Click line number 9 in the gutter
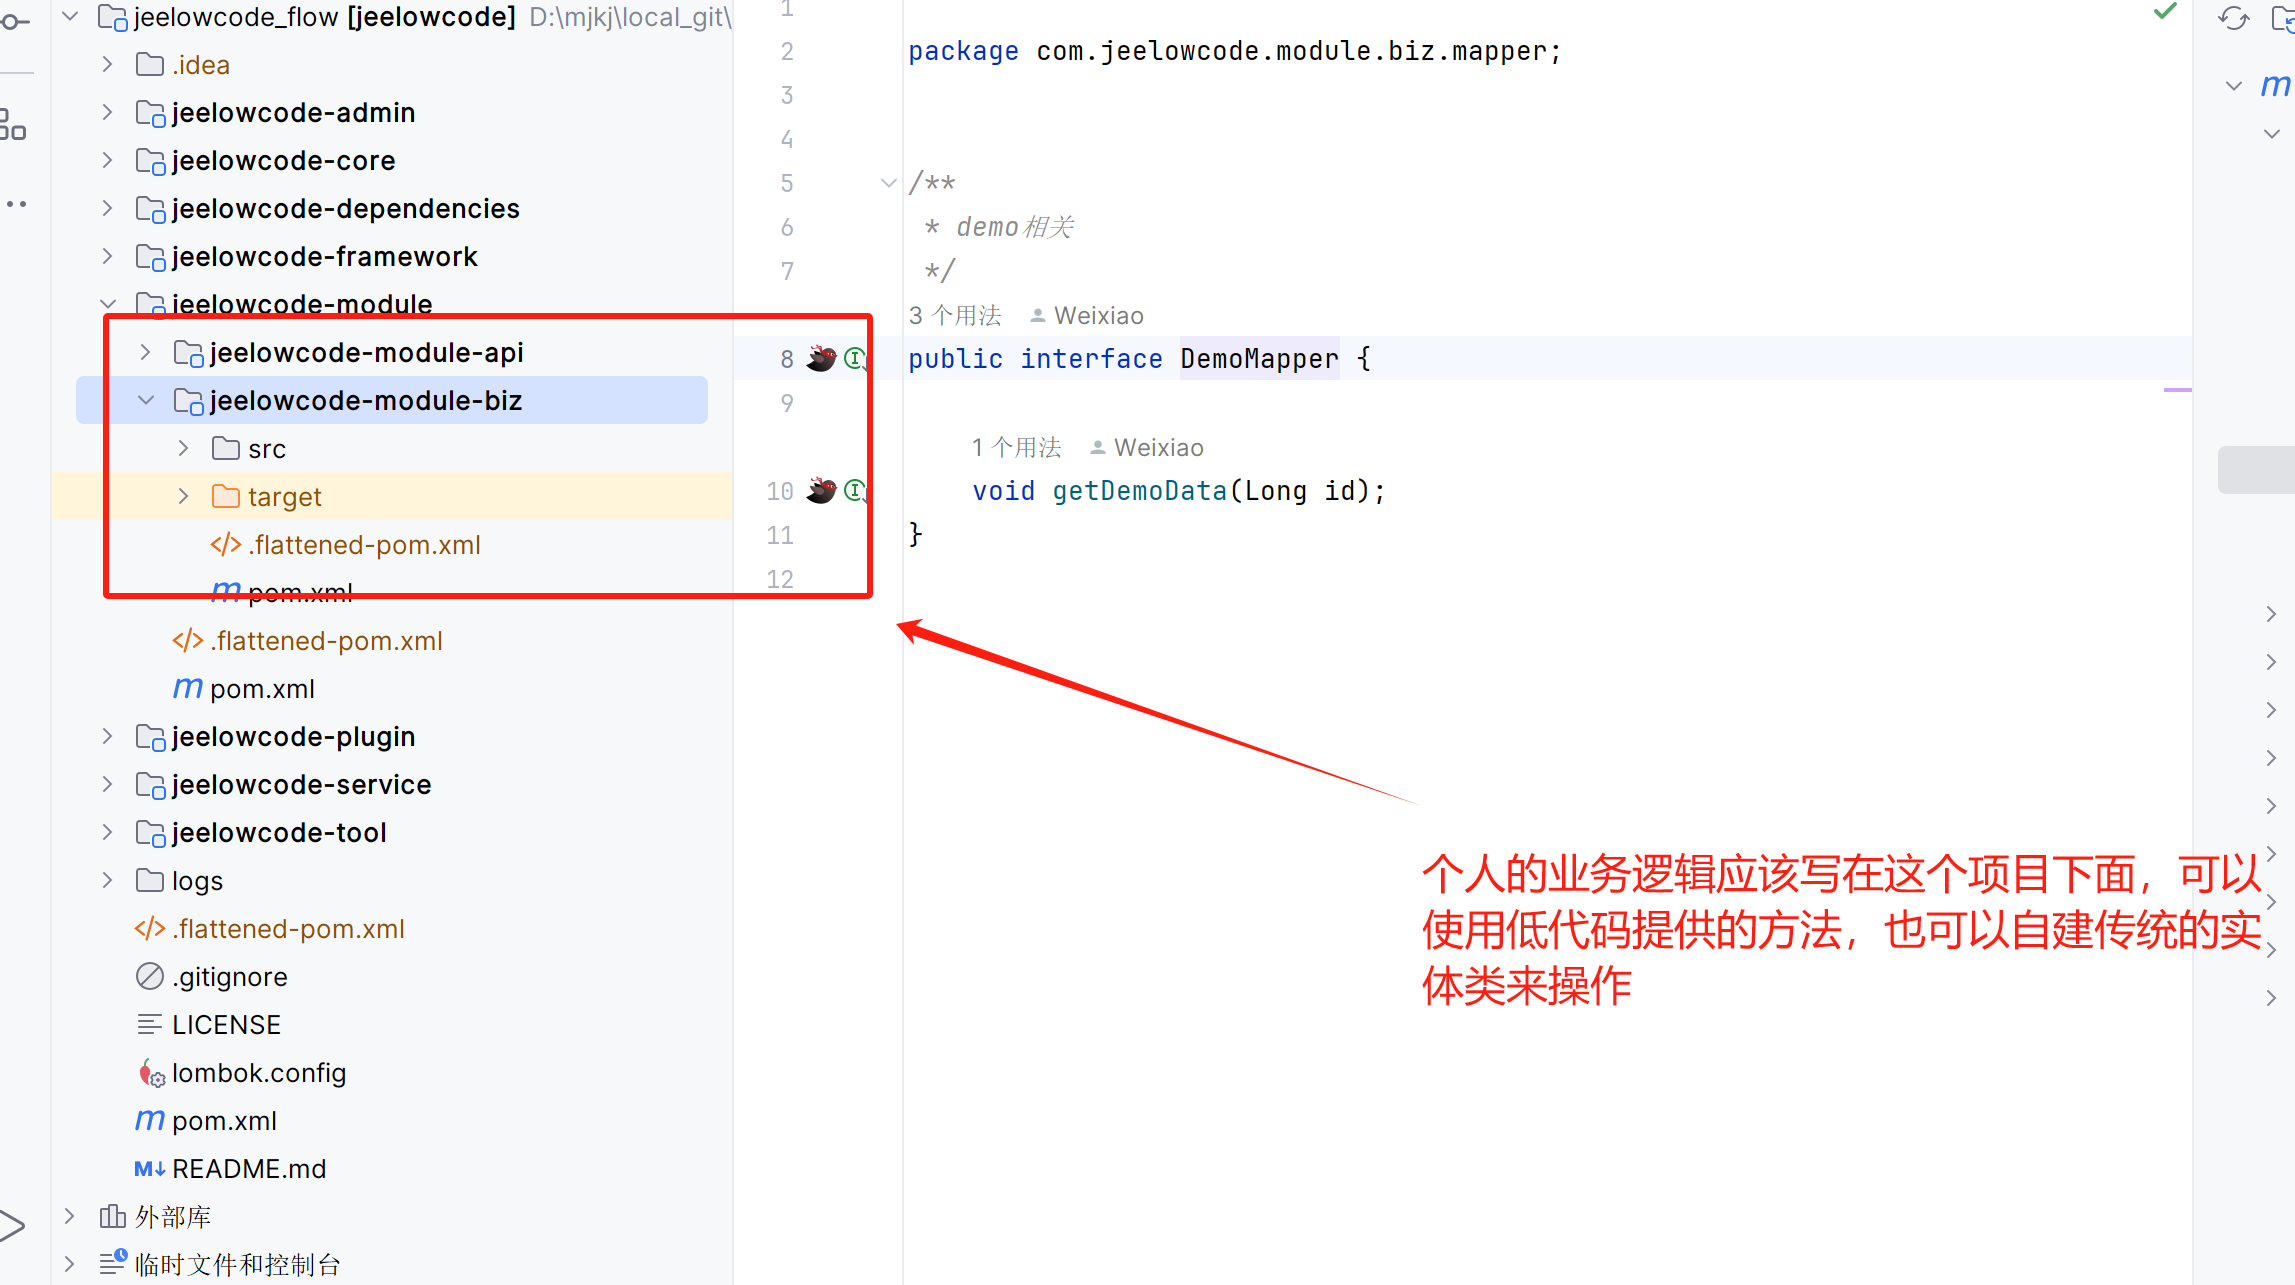Screen dimensions: 2295x1285 pyautogui.click(x=788, y=402)
